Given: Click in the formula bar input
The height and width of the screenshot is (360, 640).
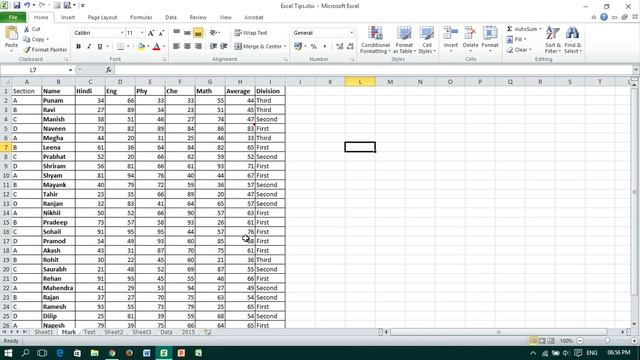Looking at the screenshot, I should coord(373,70).
